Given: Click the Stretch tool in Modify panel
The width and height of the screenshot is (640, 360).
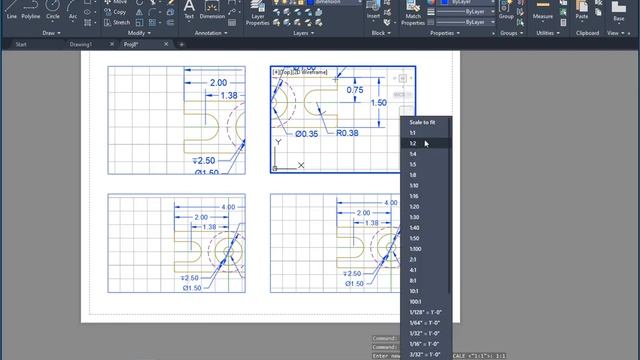Looking at the screenshot, I should (117, 22).
